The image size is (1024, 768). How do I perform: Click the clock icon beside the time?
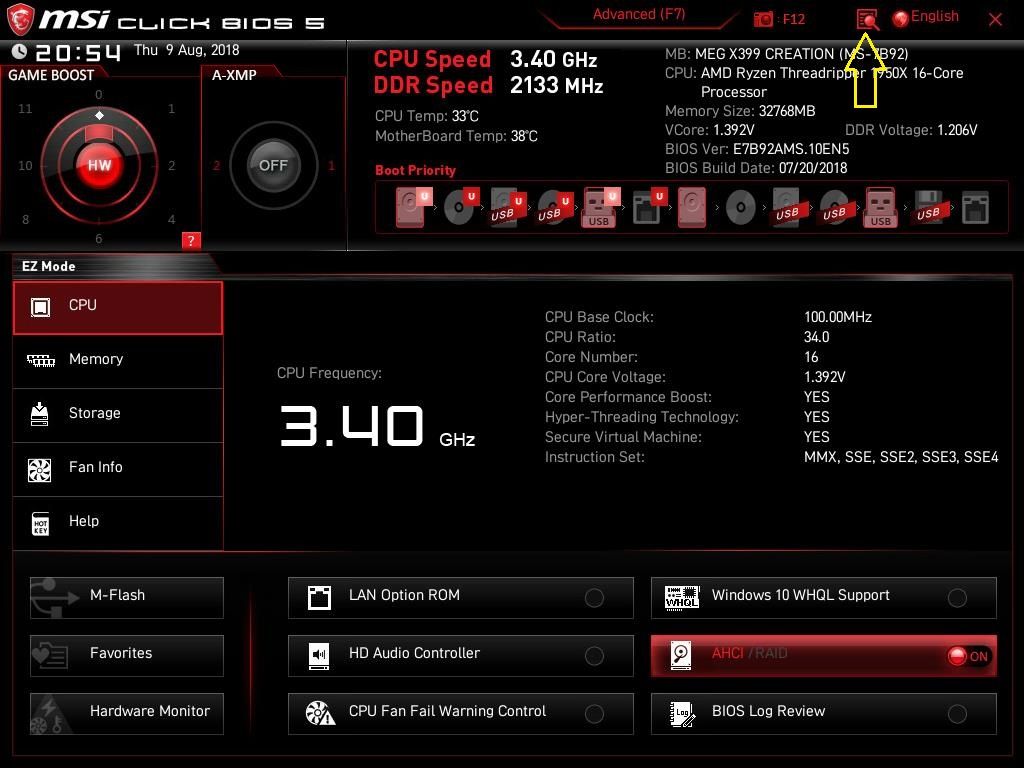pyautogui.click(x=20, y=51)
